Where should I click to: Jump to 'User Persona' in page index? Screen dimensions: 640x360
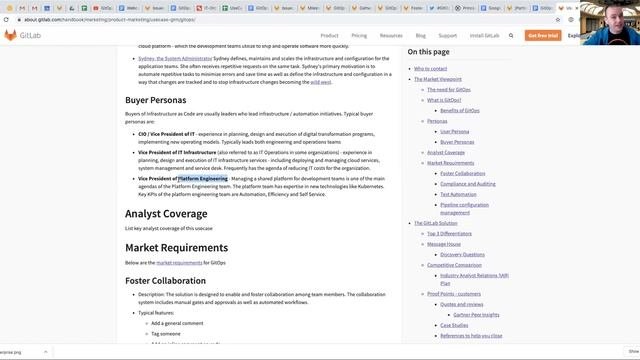coord(454,131)
